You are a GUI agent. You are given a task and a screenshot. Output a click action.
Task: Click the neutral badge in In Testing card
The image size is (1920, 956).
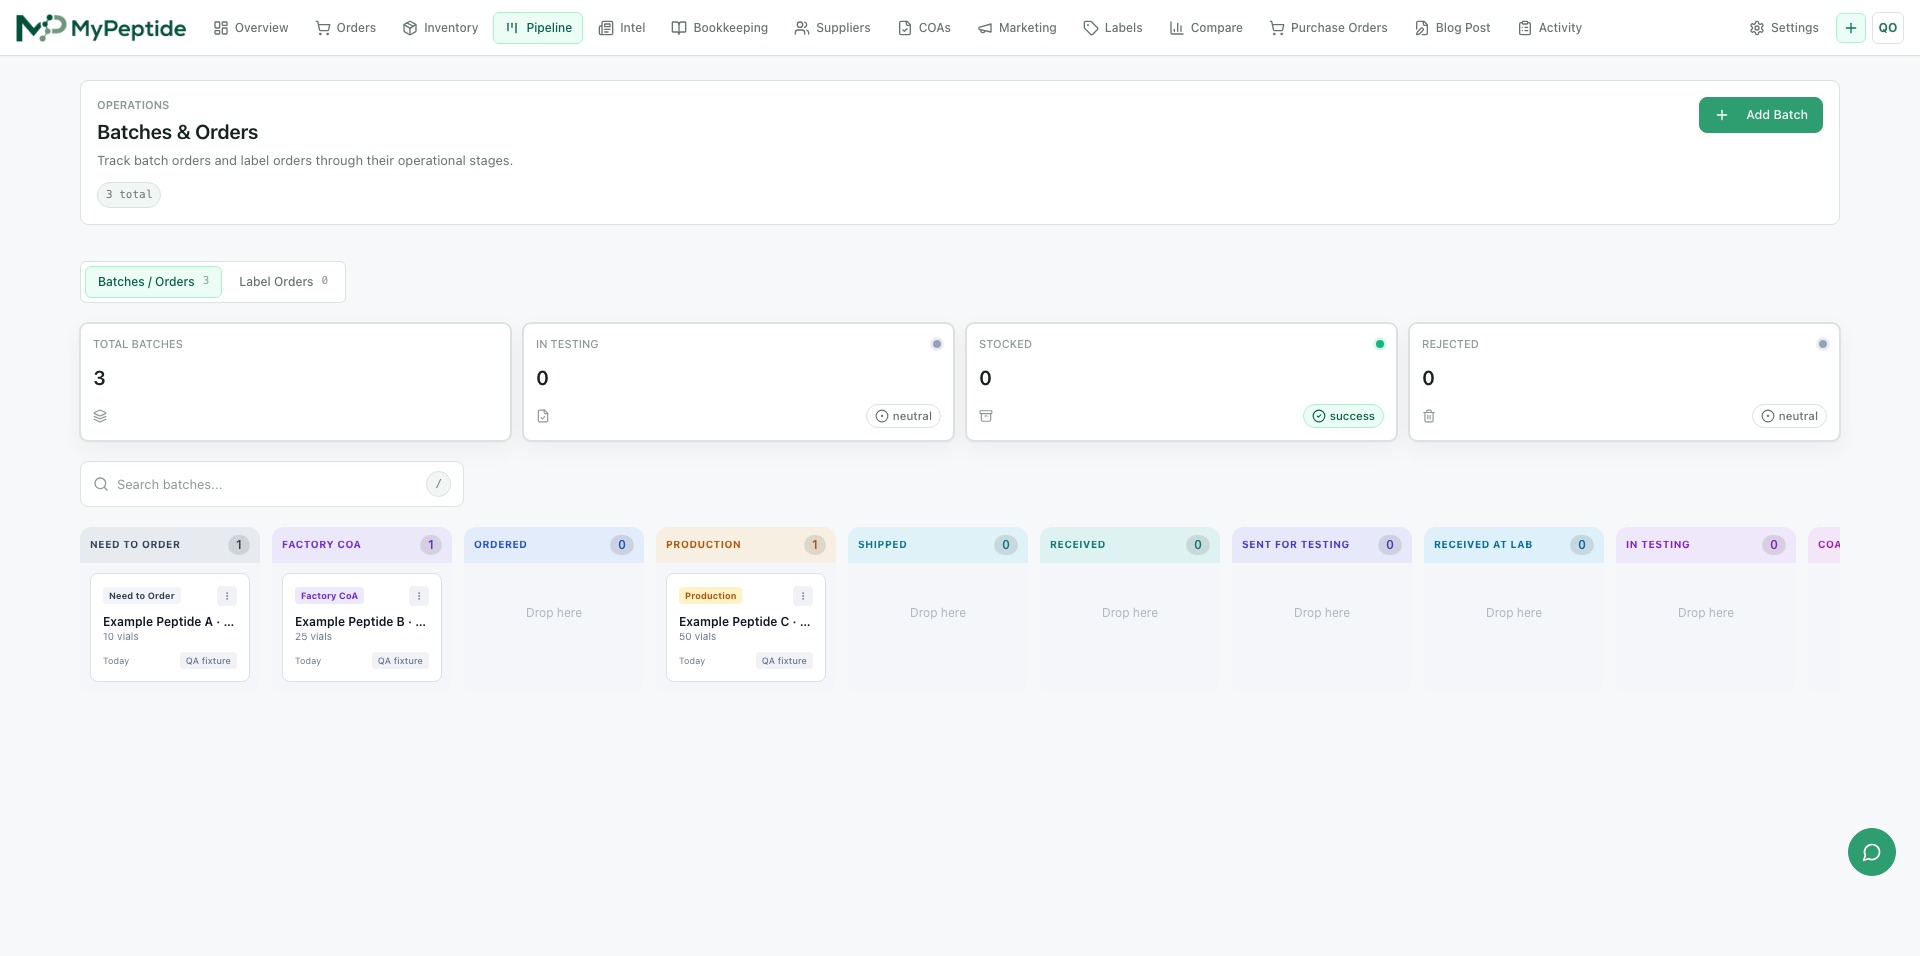point(903,416)
